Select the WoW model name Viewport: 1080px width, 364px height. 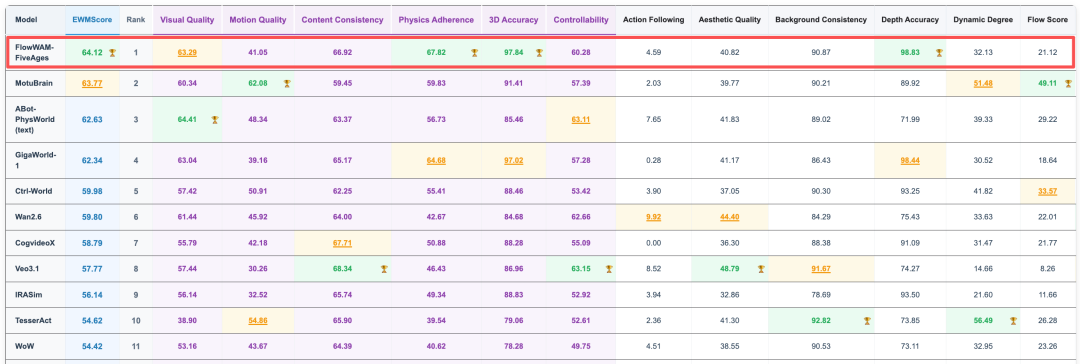(24, 346)
